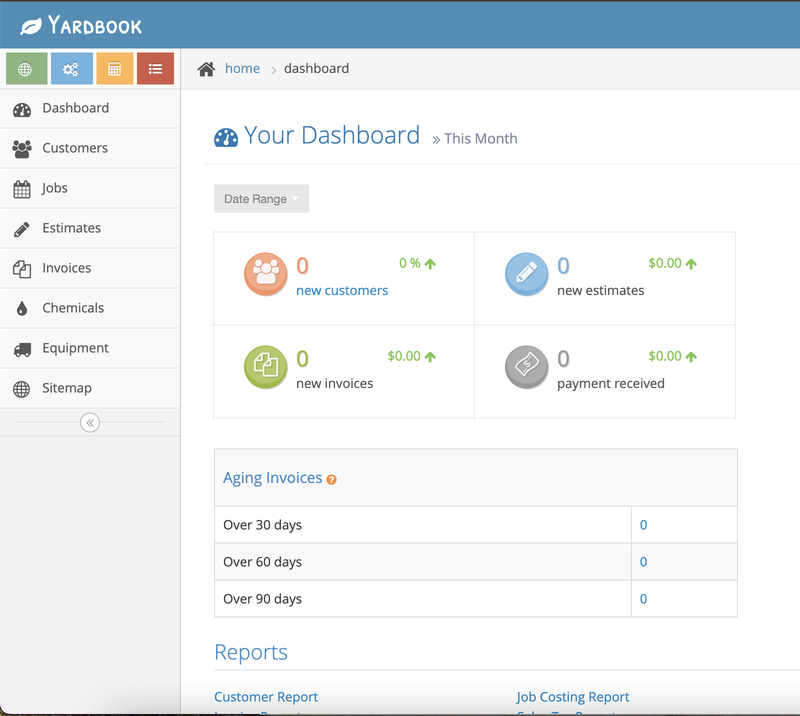Open Customers in the sidebar menu
This screenshot has height=716, width=800.
tap(74, 148)
